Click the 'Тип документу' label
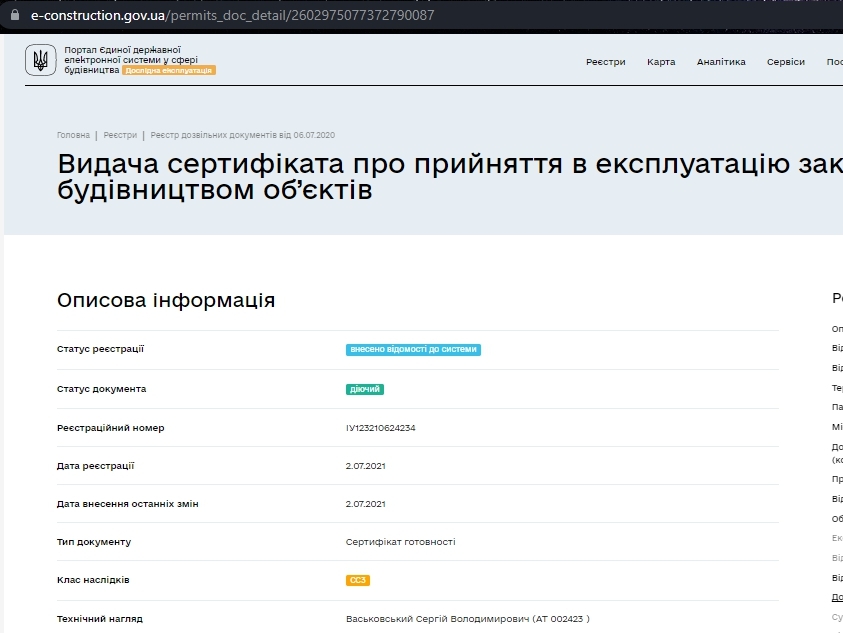This screenshot has width=843, height=633. (94, 542)
